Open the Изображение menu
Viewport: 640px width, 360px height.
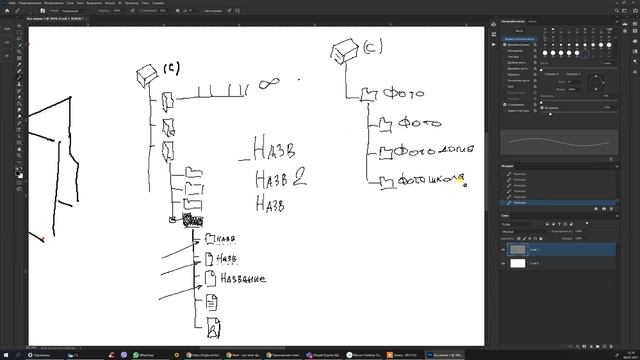pos(54,3)
